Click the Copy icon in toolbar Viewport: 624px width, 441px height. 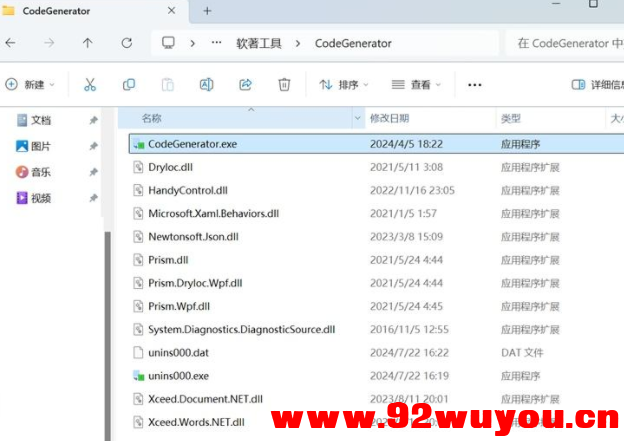[x=129, y=85]
